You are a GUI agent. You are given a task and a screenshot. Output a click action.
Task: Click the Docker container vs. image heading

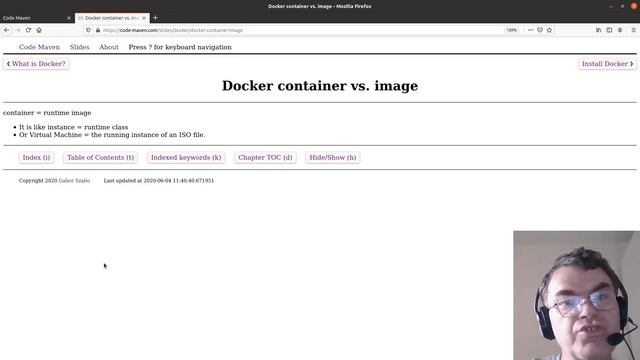[320, 86]
